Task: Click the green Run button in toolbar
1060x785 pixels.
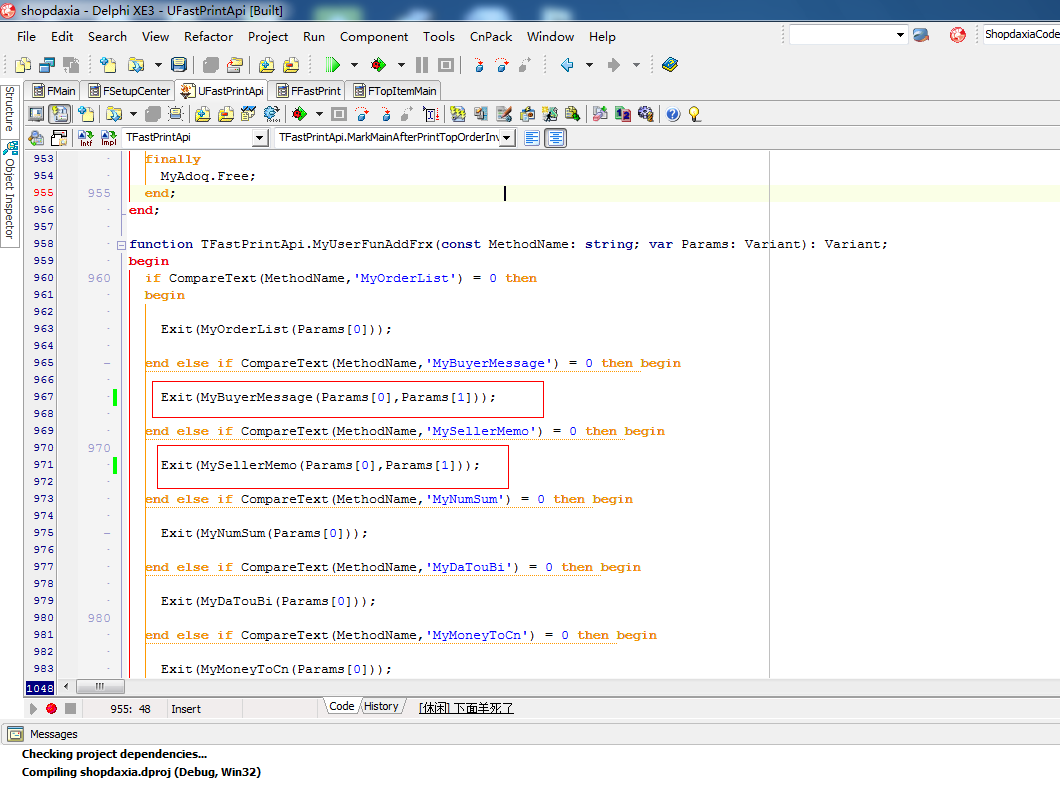Action: [332, 65]
